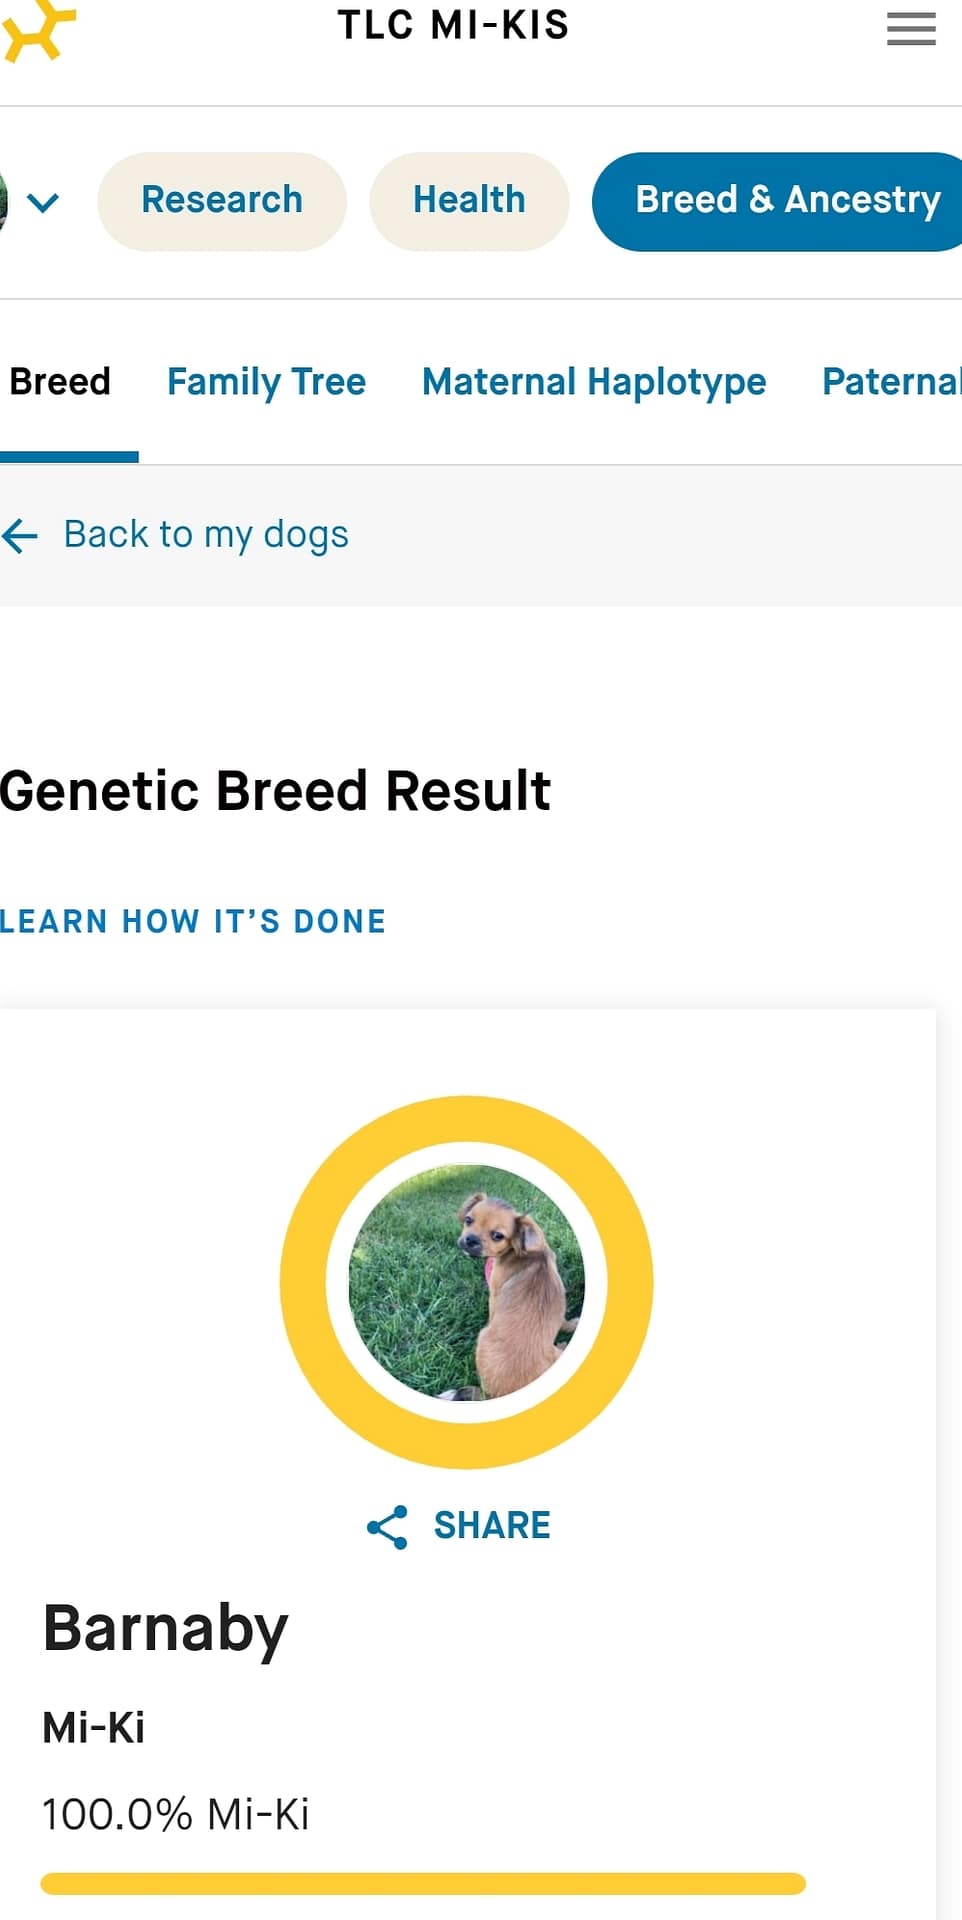Open the hamburger menu

click(911, 29)
